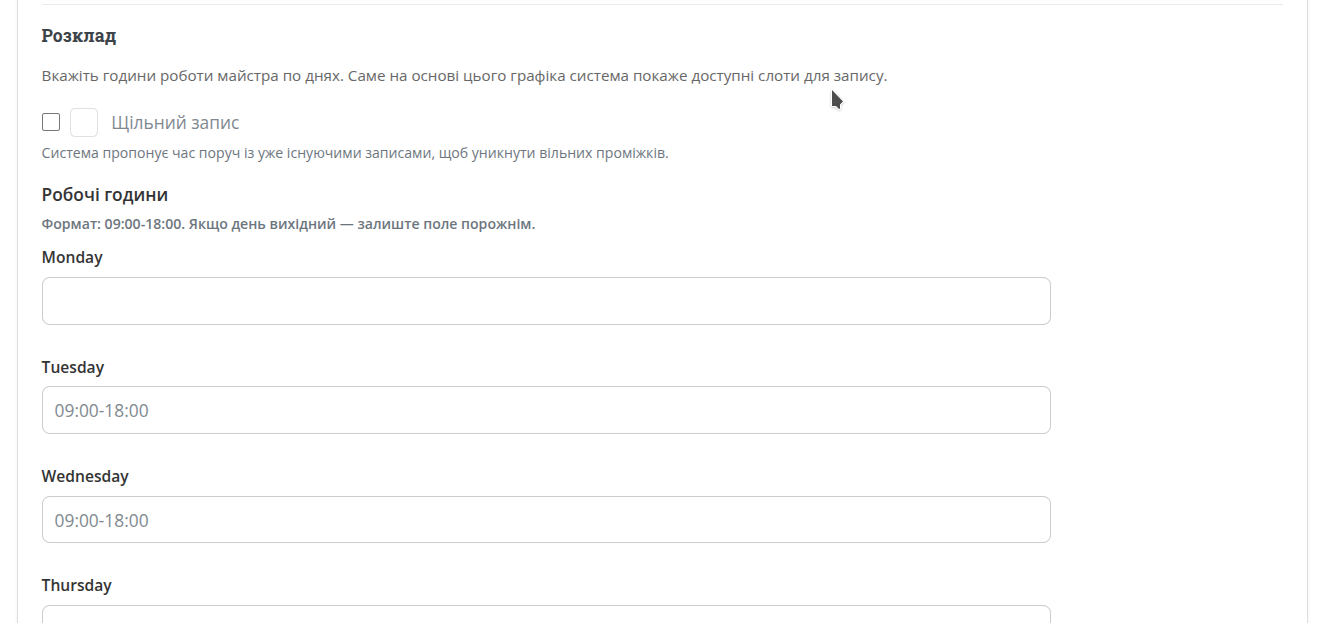This screenshot has width=1319, height=623.
Task: Click the help text starting with Система пропонує
Action: tap(355, 154)
